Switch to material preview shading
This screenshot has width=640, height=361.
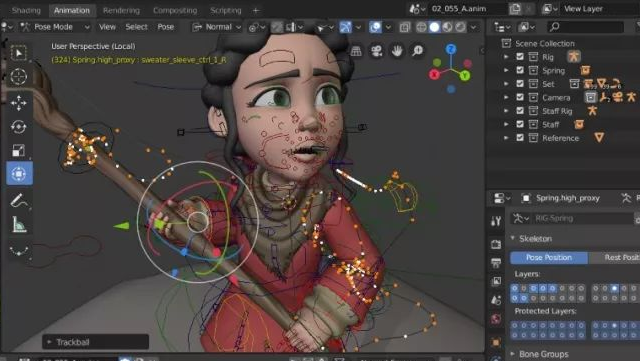(447, 27)
